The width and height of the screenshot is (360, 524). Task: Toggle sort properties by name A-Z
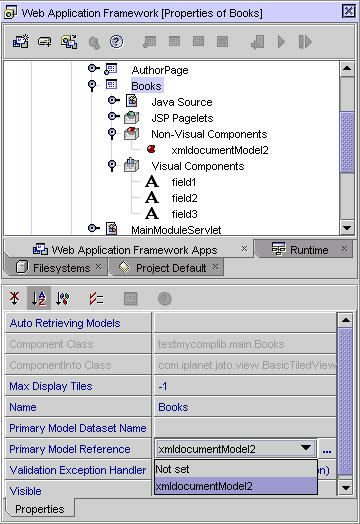(x=39, y=298)
